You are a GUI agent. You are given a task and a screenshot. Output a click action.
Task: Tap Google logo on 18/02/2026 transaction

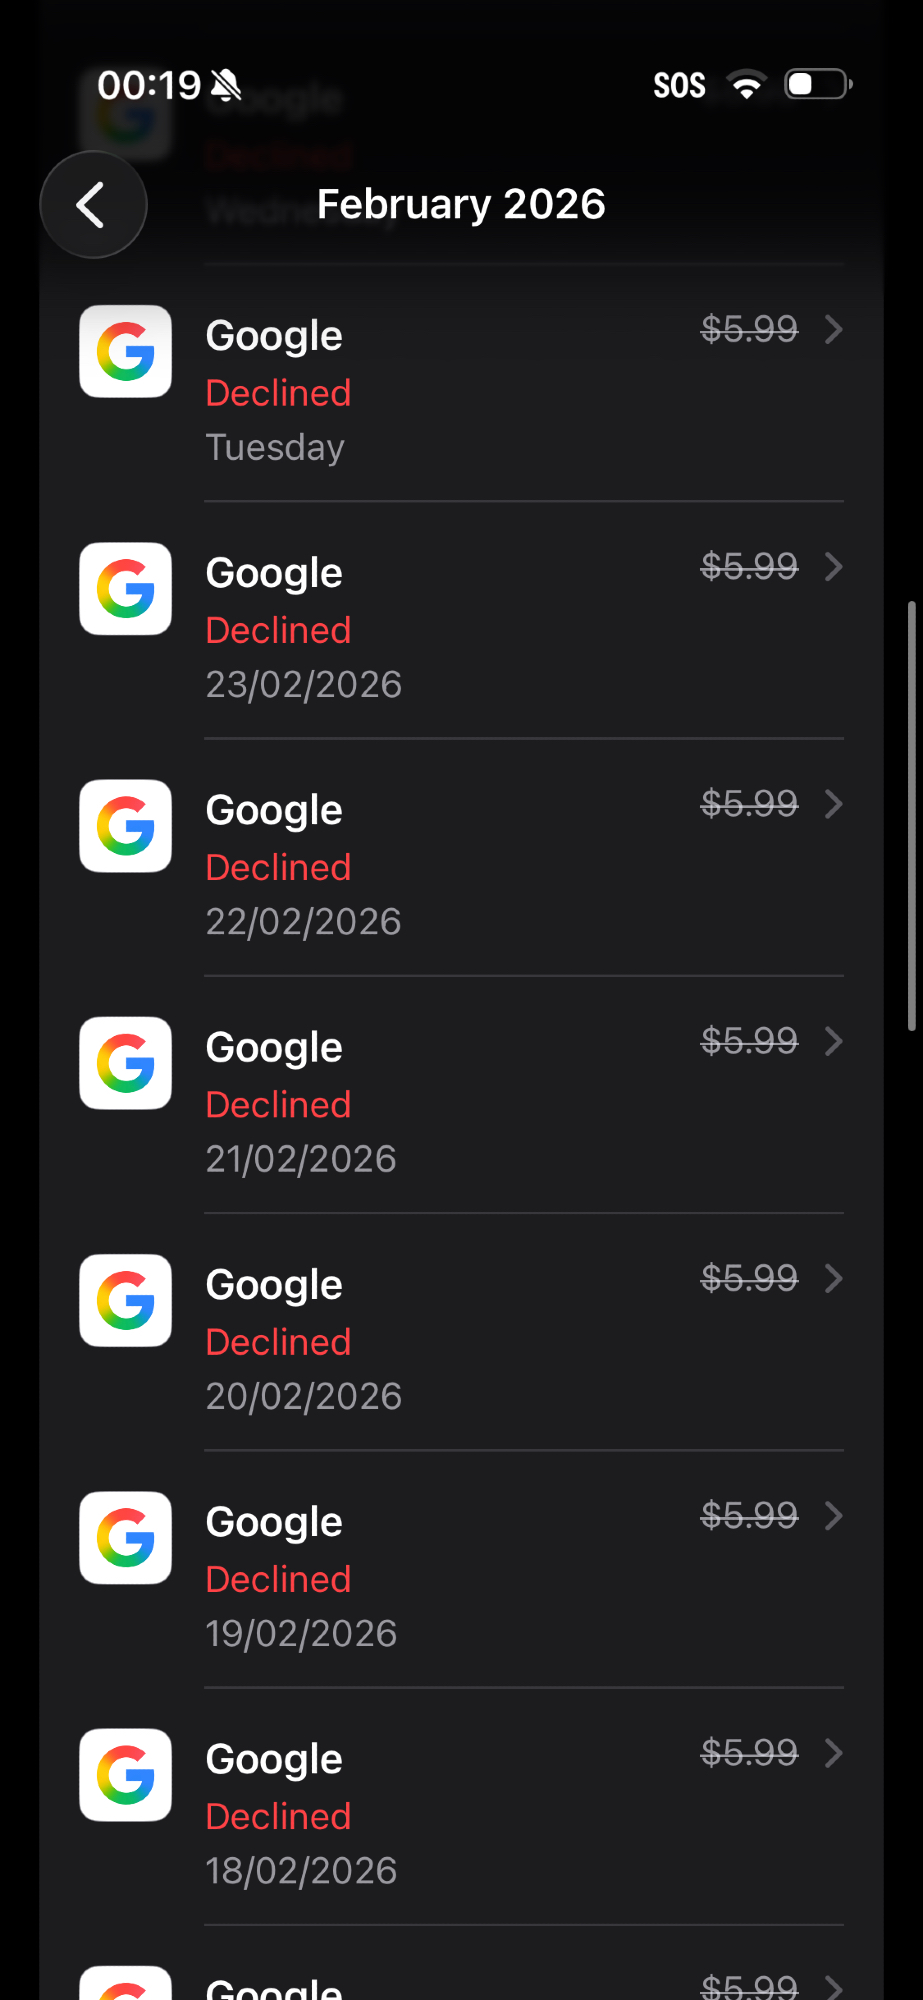[x=126, y=1775]
